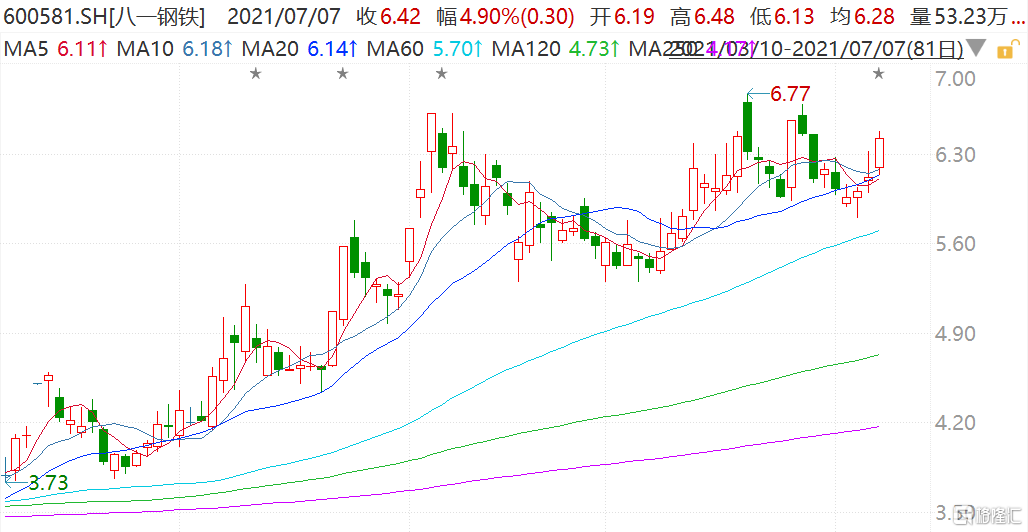Click the average price 均6.28 value
Screen dimensions: 1028x532
863,18
